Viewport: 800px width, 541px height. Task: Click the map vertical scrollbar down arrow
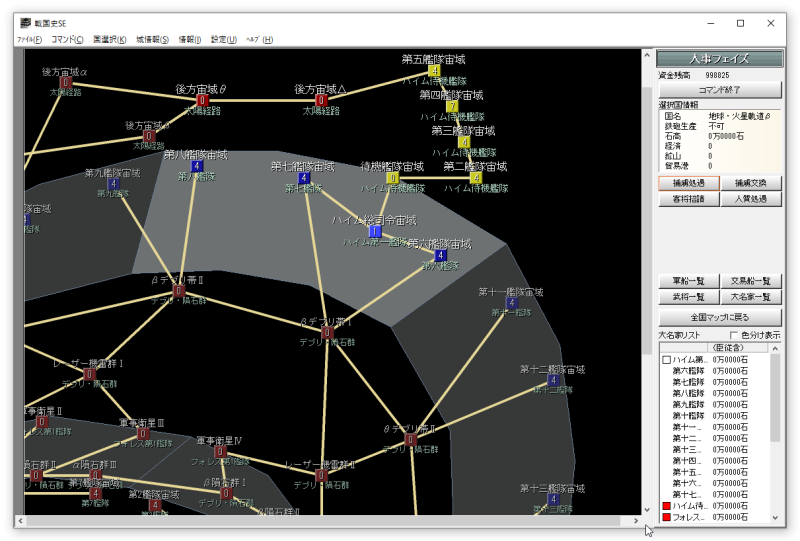click(647, 509)
